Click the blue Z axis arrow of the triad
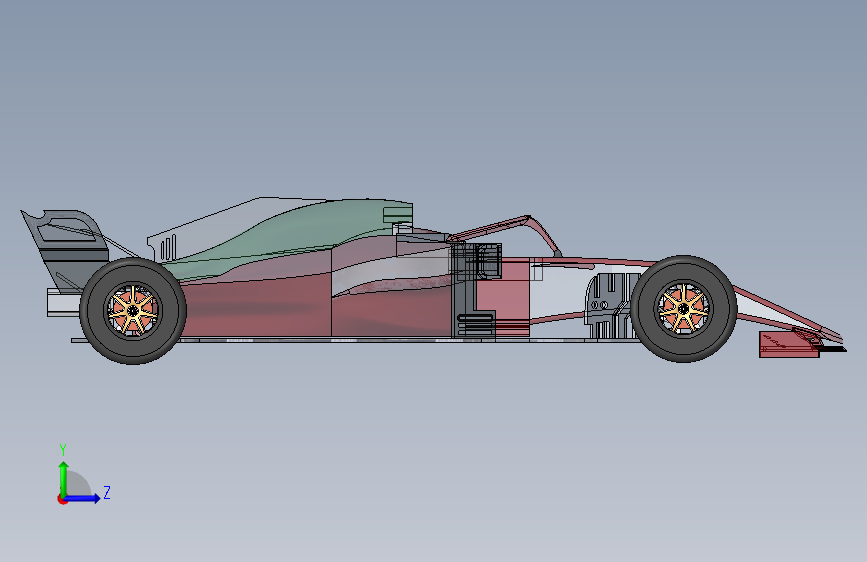Image resolution: width=867 pixels, height=562 pixels. click(x=83, y=498)
